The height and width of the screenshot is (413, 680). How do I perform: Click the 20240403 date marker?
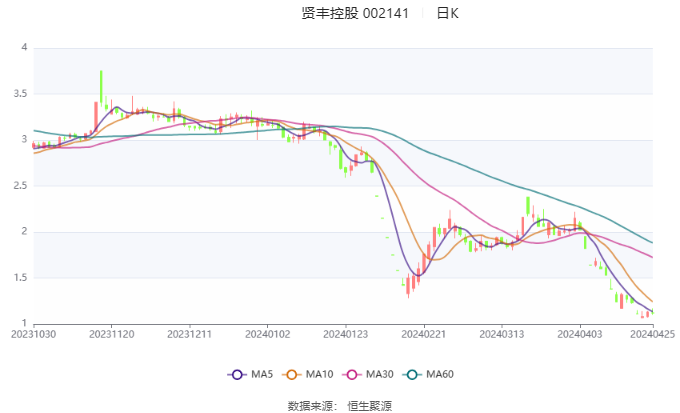pyautogui.click(x=581, y=336)
